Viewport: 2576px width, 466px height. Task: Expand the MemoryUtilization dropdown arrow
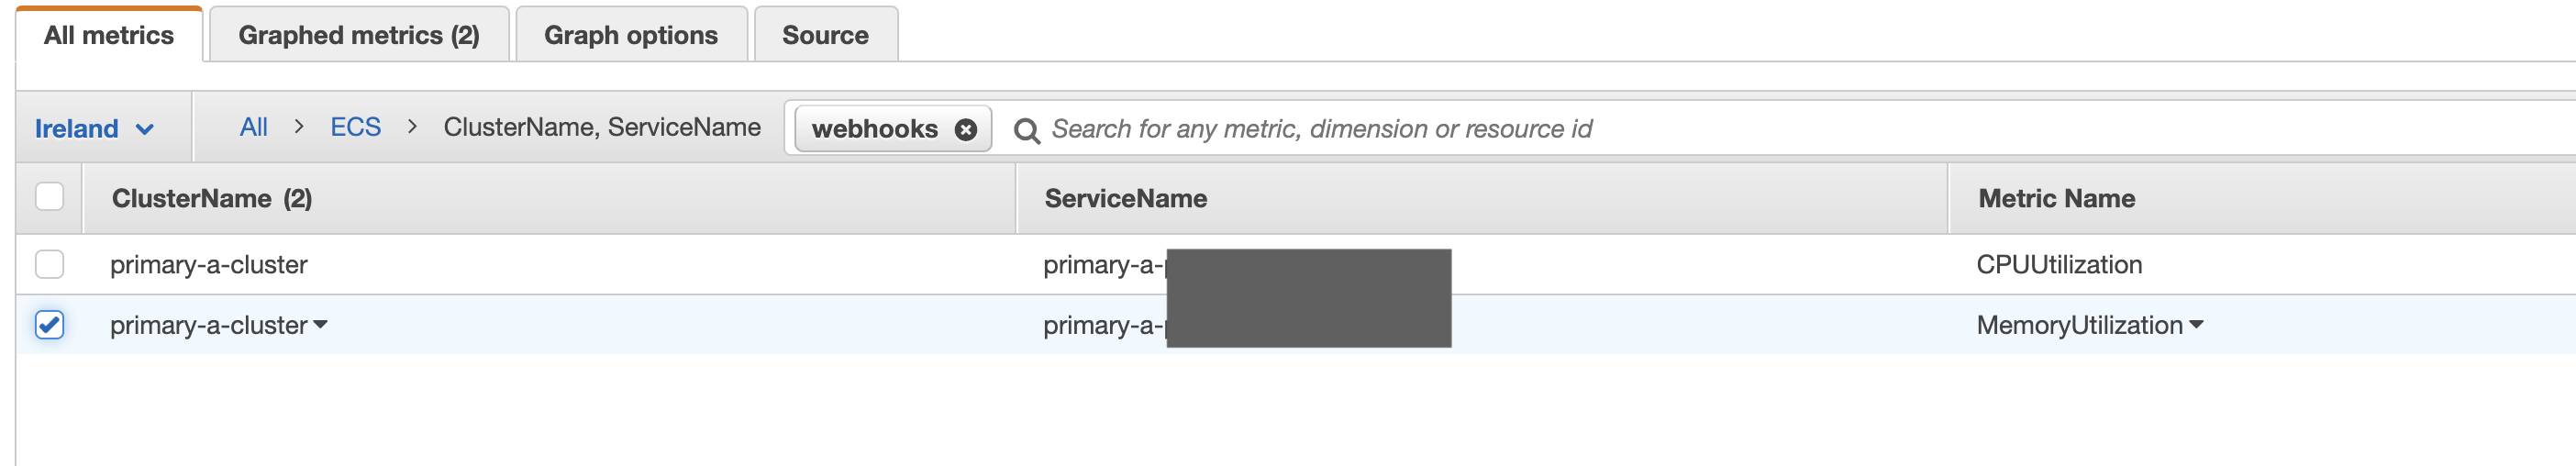(x=2196, y=325)
